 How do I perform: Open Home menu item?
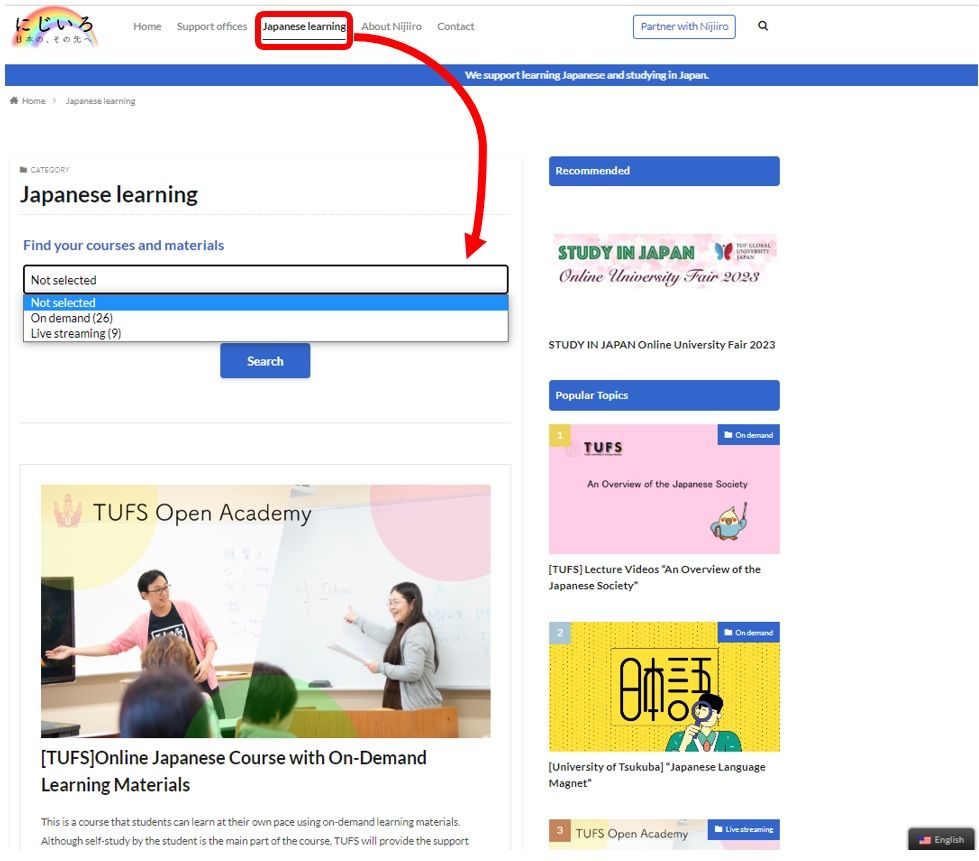coord(147,26)
